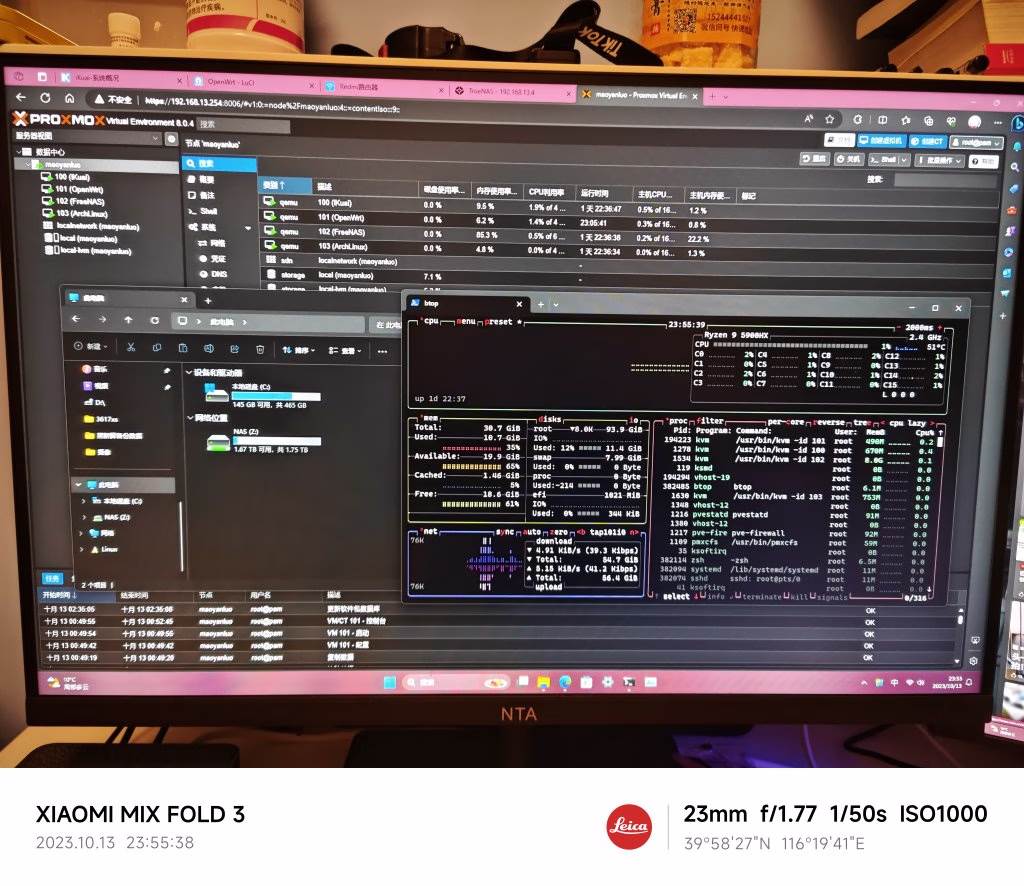The height and width of the screenshot is (886, 1024).
Task: Click the Copy icon in File Explorer toolbar
Action: pos(157,348)
